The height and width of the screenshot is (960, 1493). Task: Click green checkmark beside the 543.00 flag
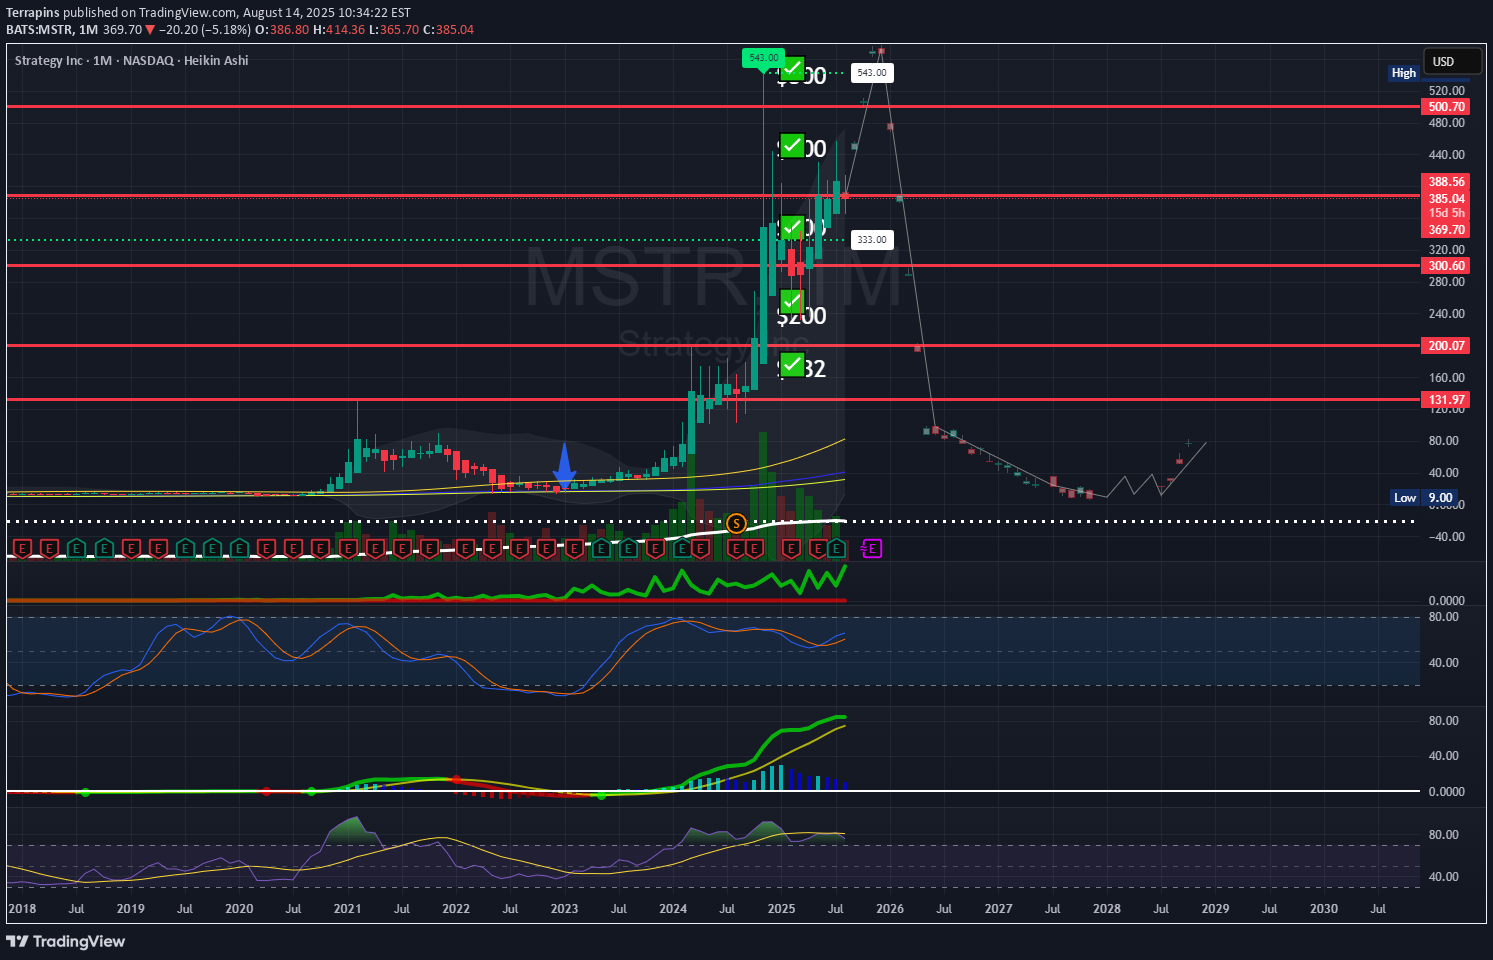(792, 69)
